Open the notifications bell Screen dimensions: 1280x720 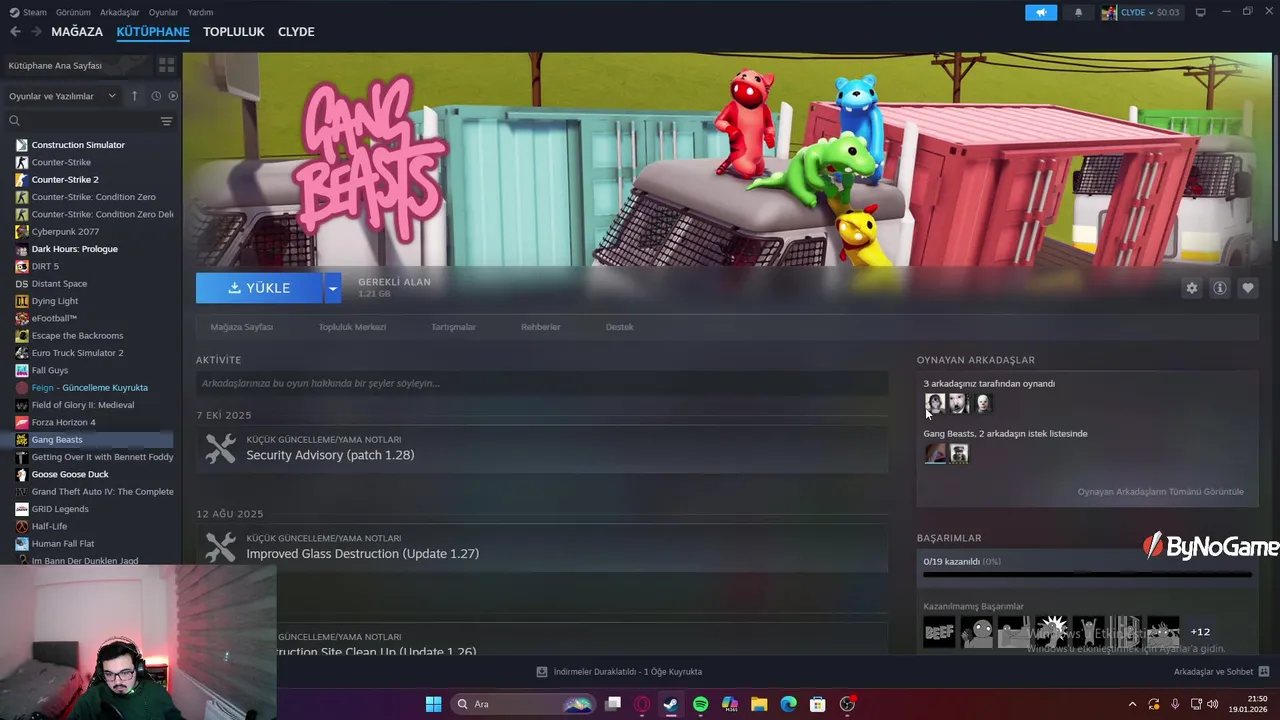pos(1078,13)
